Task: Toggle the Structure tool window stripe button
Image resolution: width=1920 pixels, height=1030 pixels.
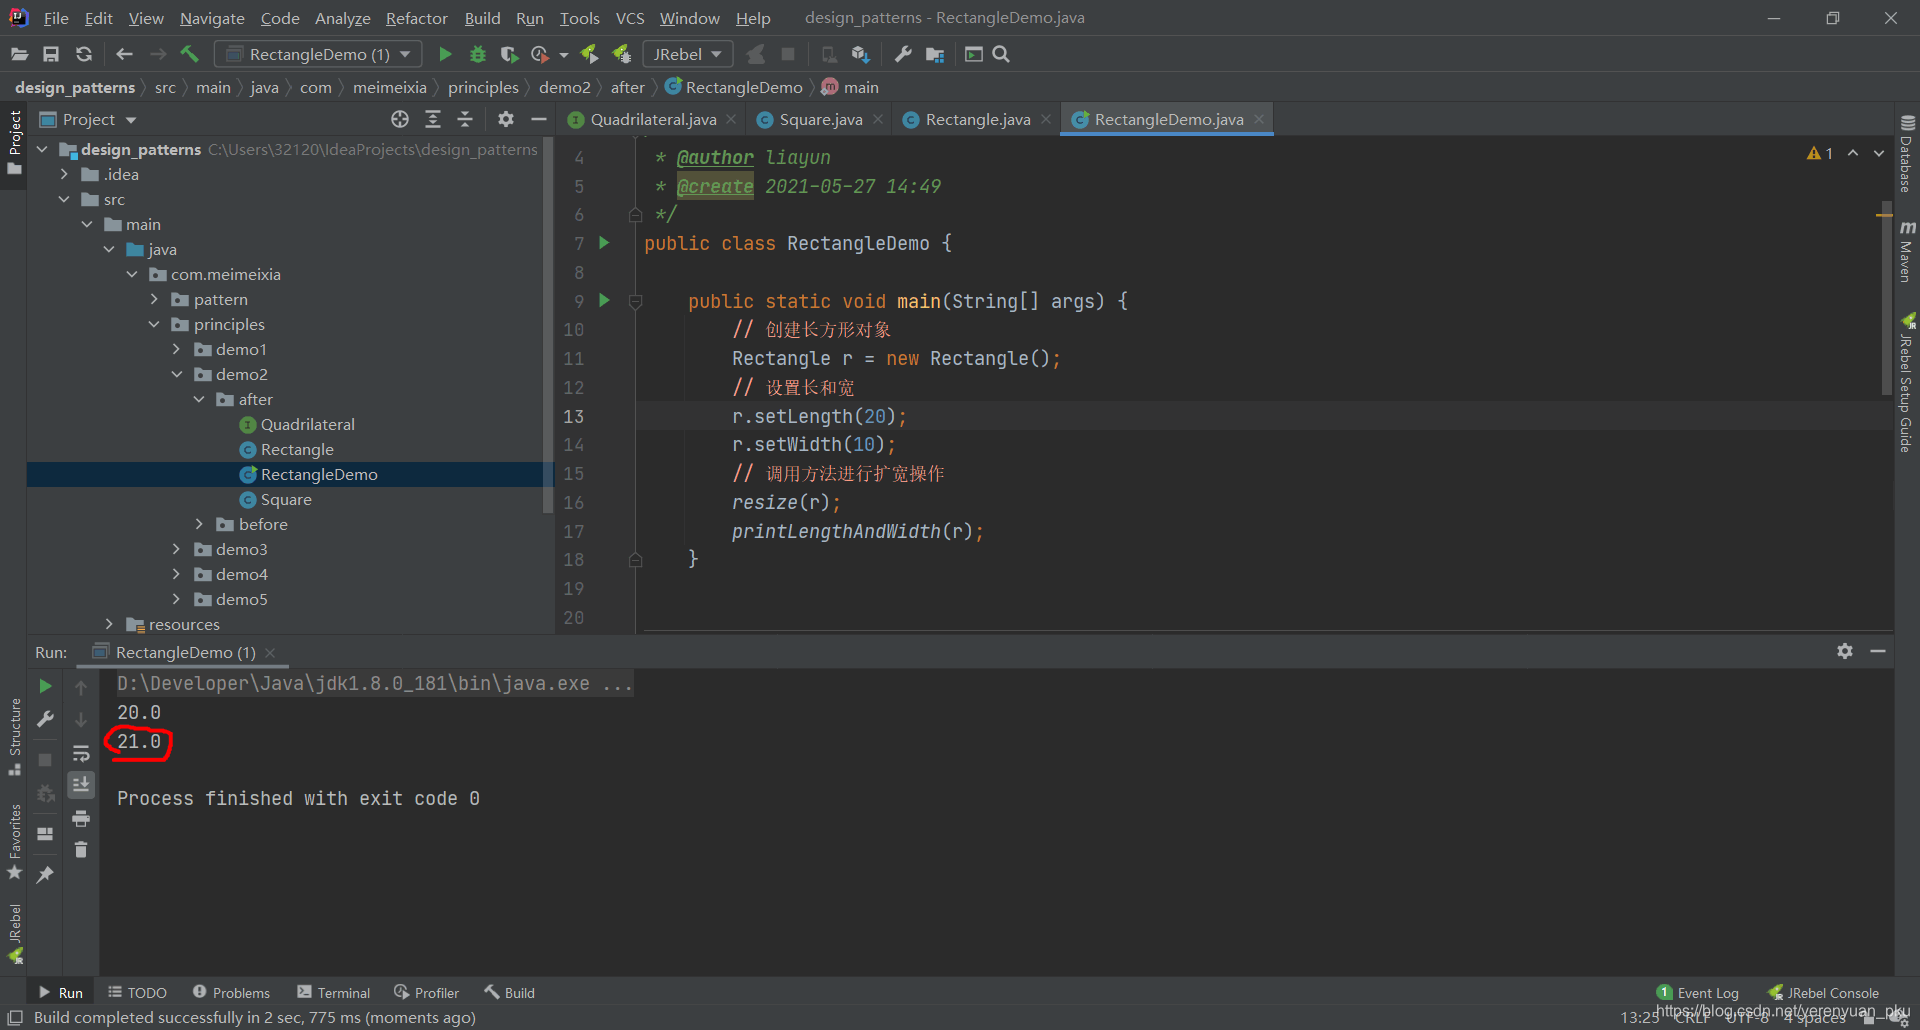Action: pyautogui.click(x=14, y=737)
